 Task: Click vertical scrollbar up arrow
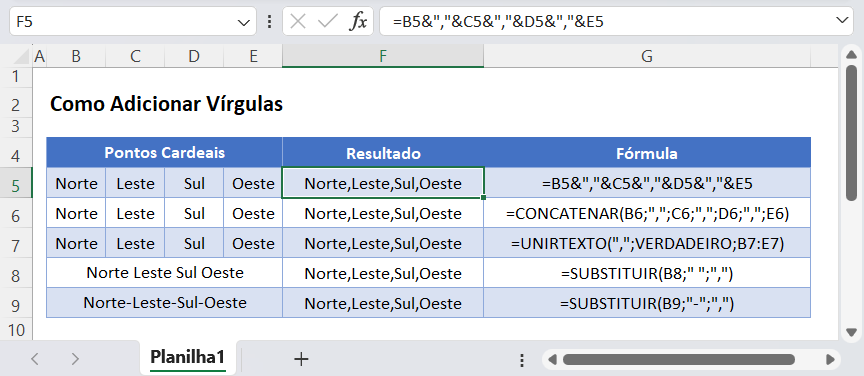[852, 54]
